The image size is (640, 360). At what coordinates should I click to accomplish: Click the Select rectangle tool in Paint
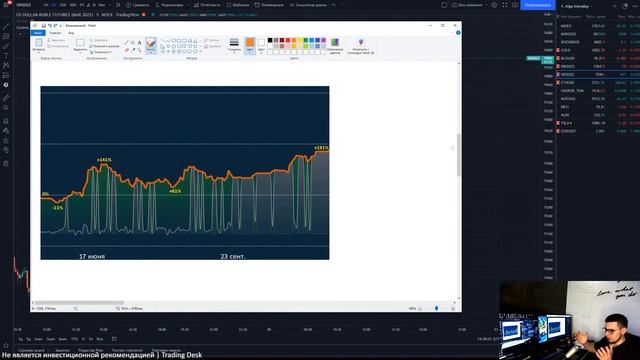coord(80,42)
